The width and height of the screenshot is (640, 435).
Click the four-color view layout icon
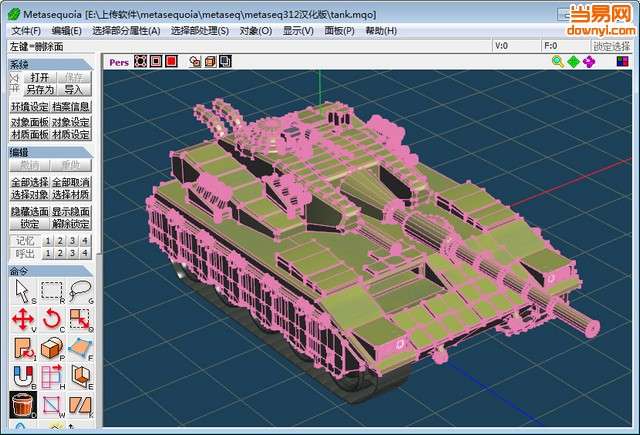coord(622,62)
